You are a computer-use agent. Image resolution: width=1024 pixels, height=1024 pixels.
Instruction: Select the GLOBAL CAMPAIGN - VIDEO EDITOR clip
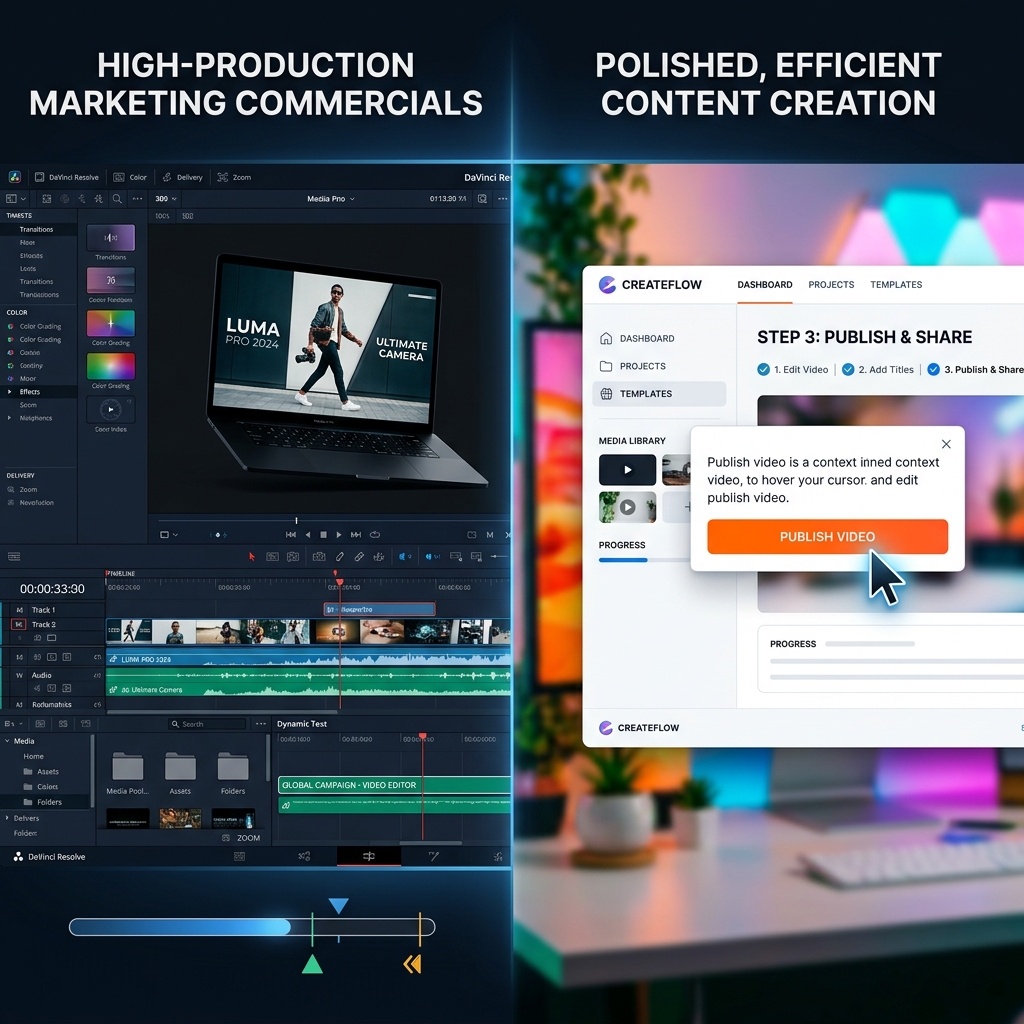click(x=394, y=785)
